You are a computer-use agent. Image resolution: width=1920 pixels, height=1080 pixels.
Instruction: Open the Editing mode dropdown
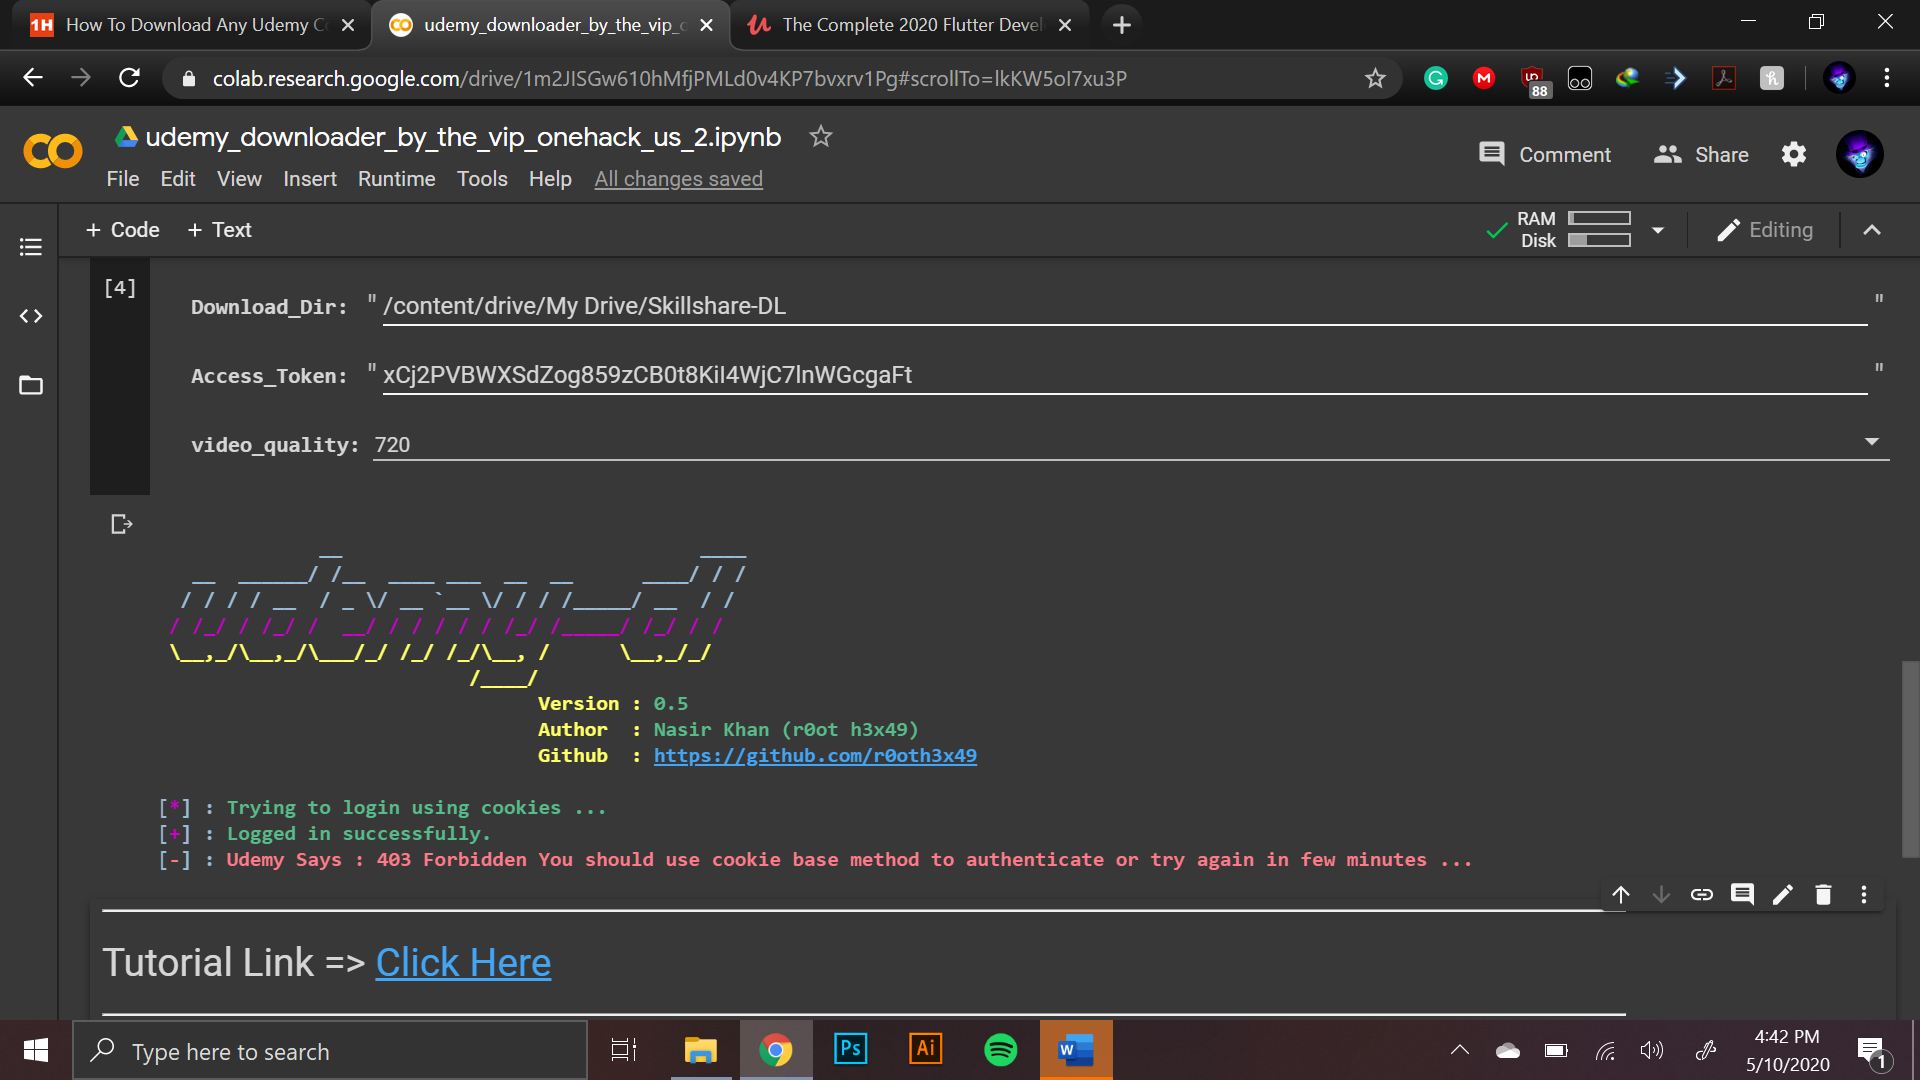[x=1765, y=230]
